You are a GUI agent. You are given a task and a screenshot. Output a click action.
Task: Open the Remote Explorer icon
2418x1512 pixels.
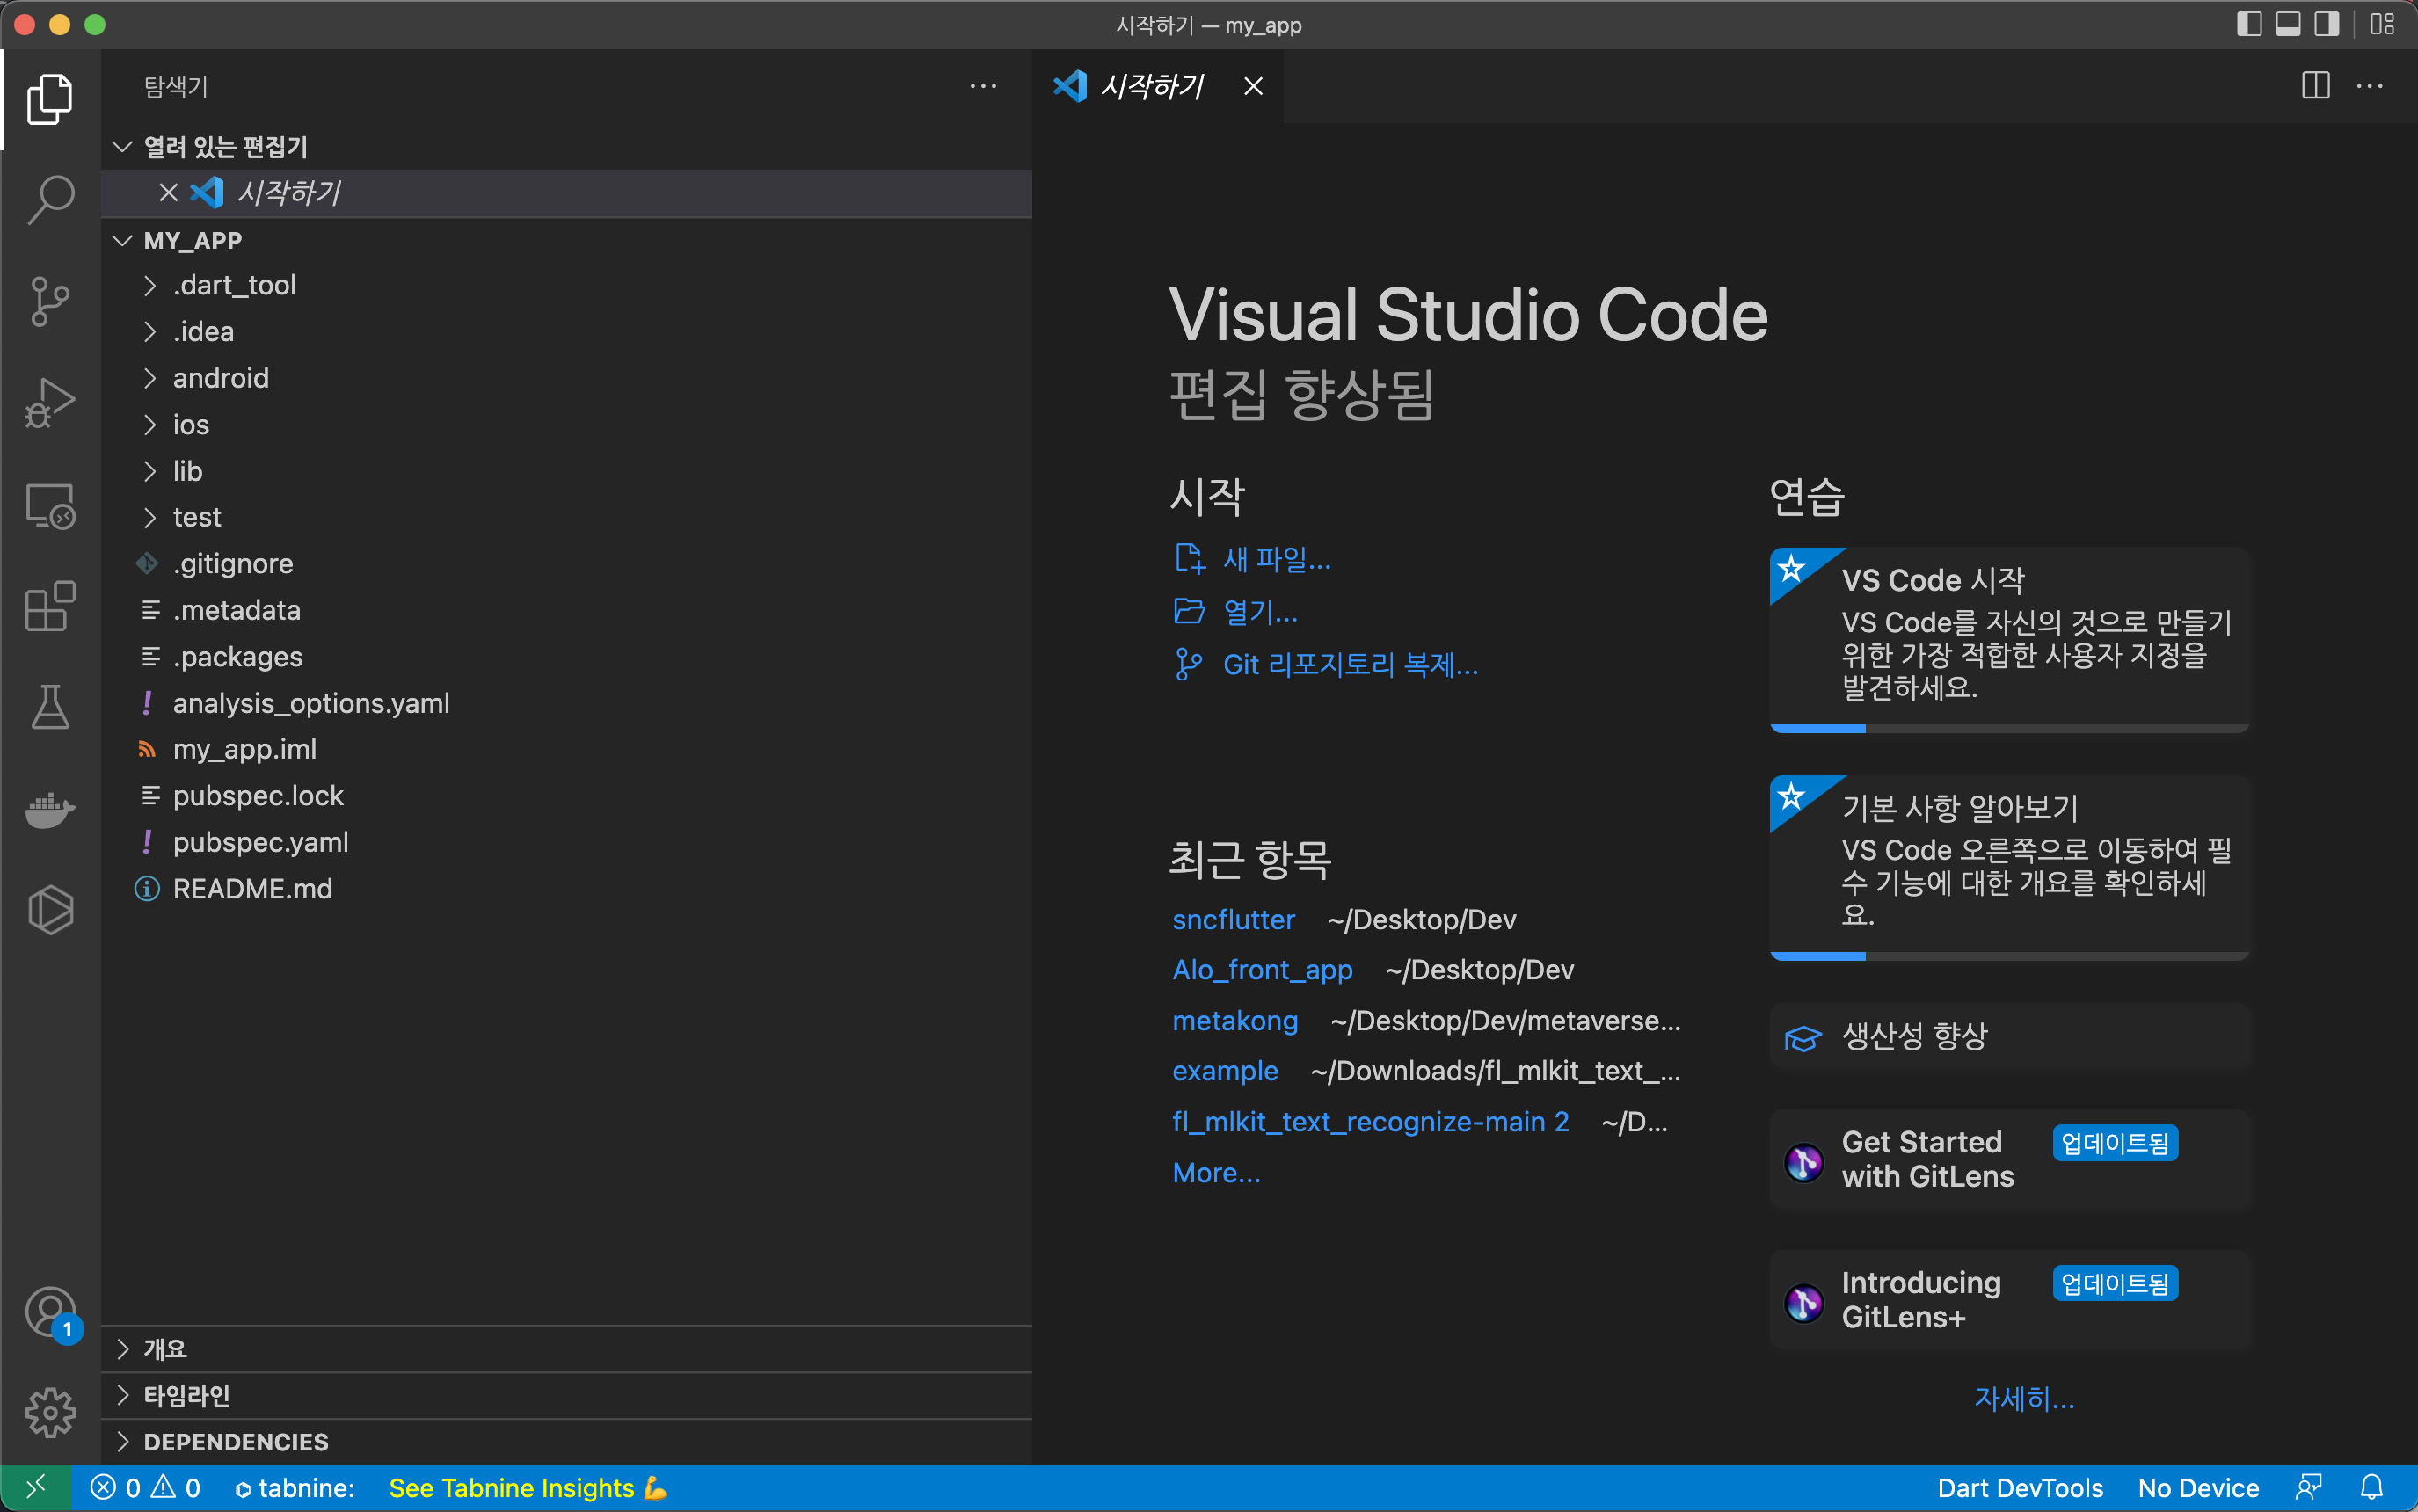click(49, 505)
